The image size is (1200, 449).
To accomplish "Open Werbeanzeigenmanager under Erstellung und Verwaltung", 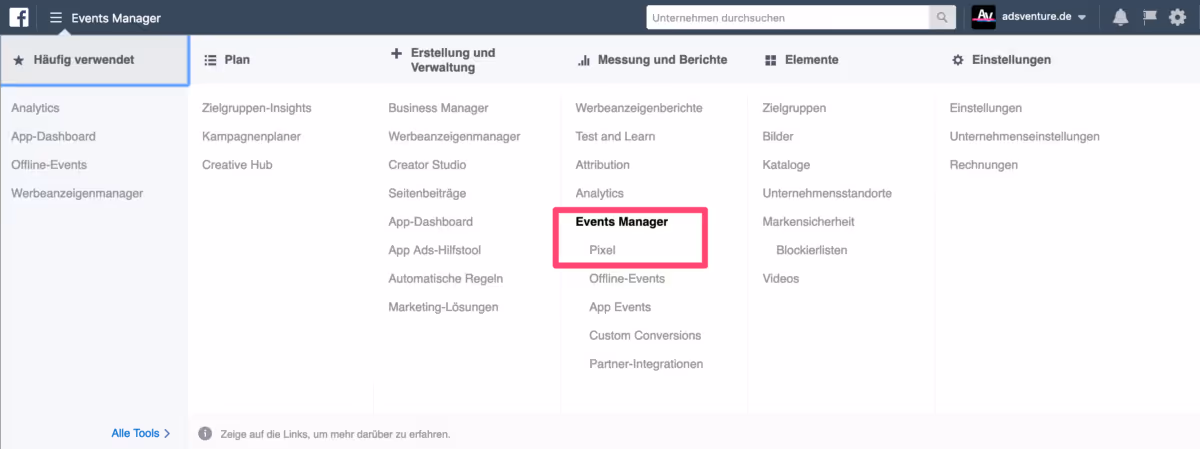I will pos(454,136).
